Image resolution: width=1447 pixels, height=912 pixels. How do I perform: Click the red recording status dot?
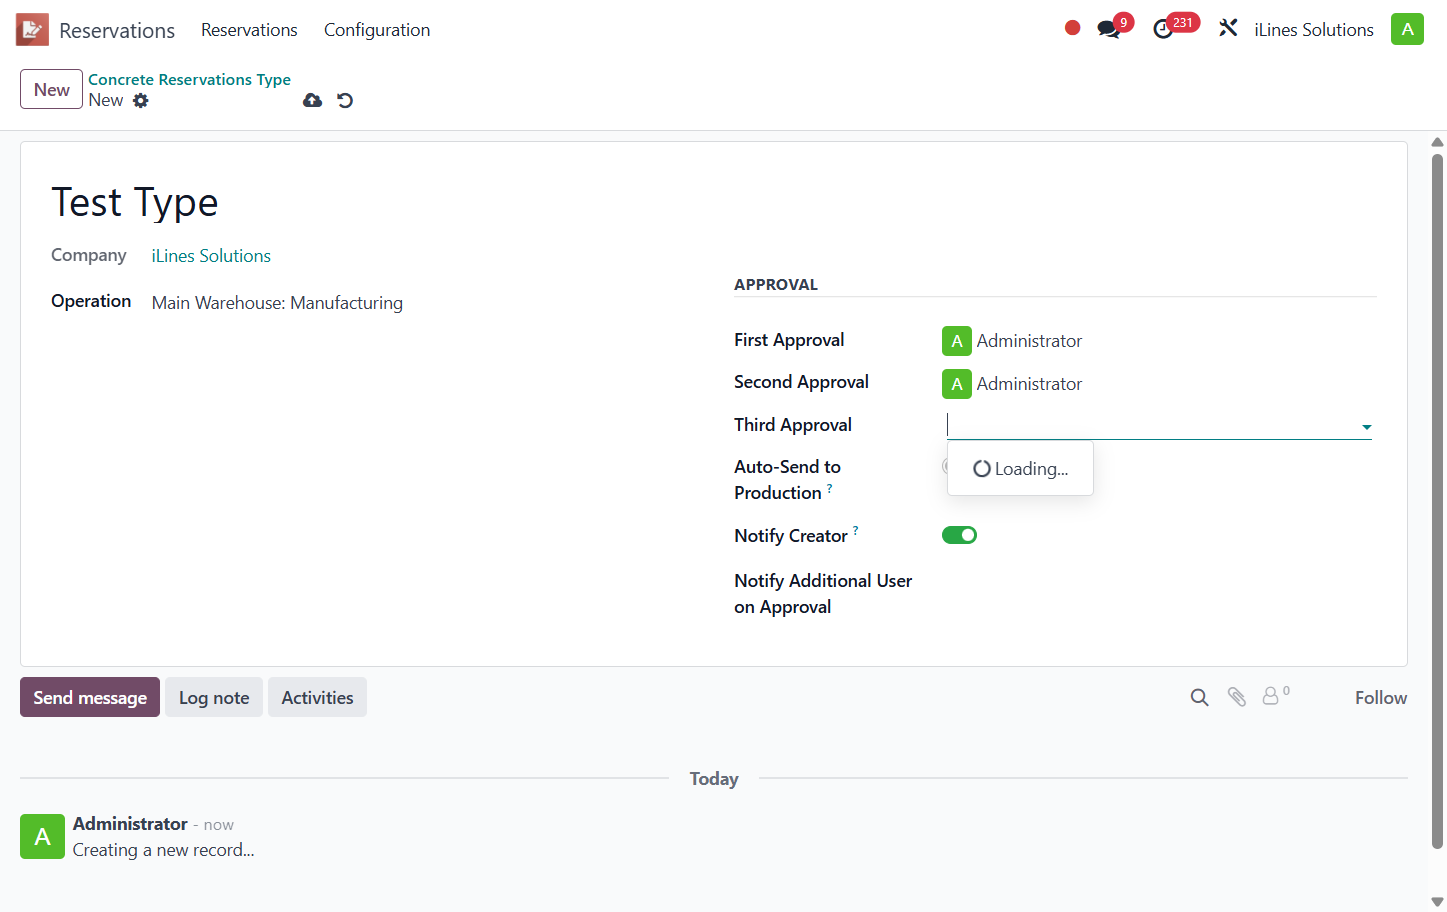pos(1072,28)
